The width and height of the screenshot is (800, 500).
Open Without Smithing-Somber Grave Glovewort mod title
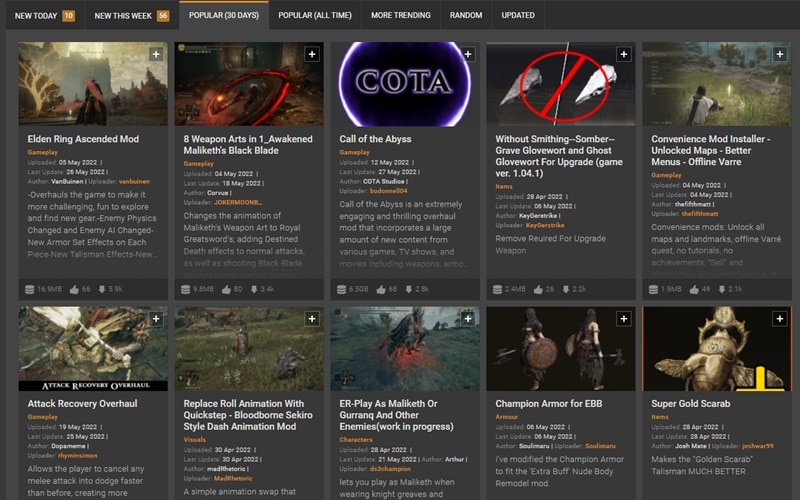559,156
